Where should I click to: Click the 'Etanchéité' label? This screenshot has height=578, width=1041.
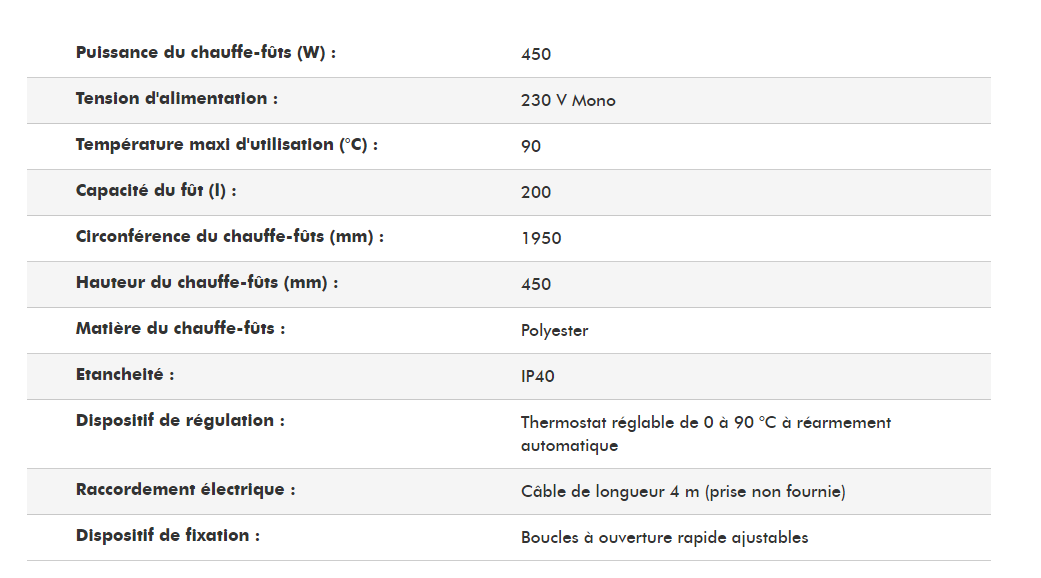125,375
